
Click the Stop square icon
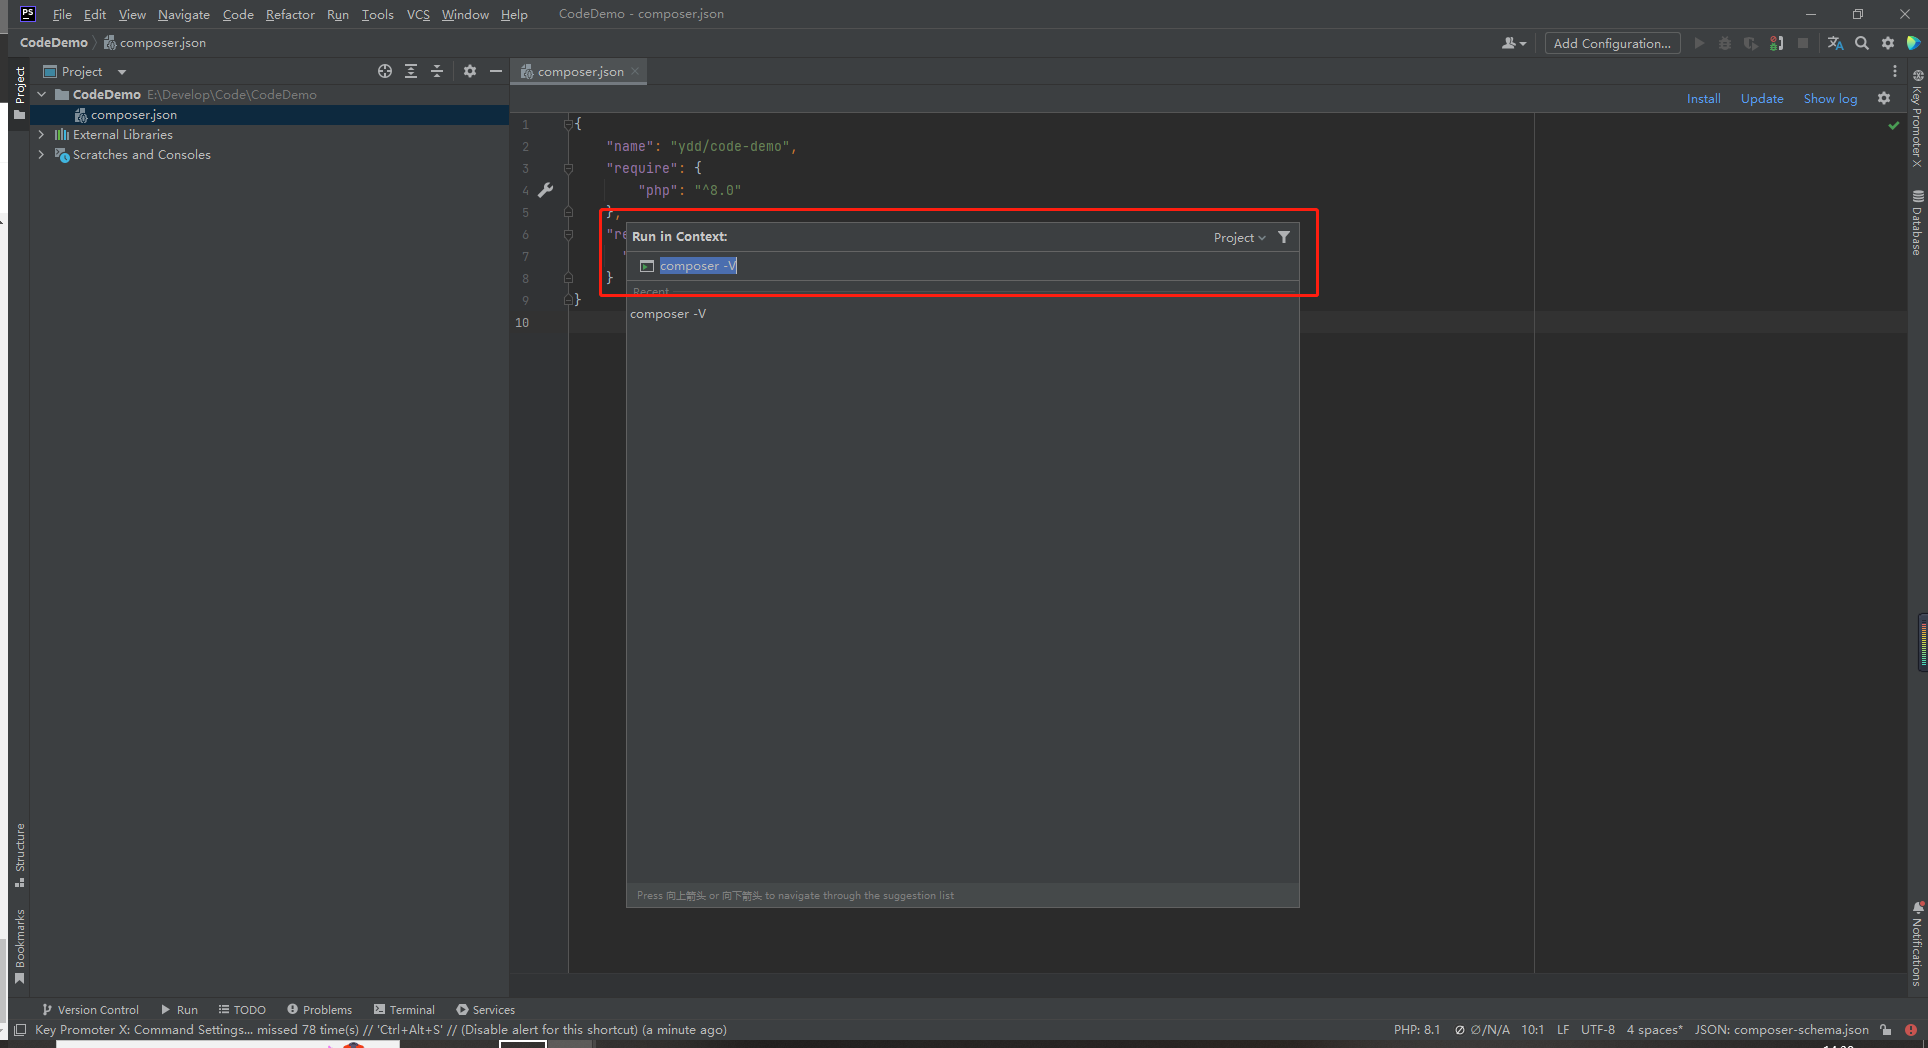tap(1802, 43)
